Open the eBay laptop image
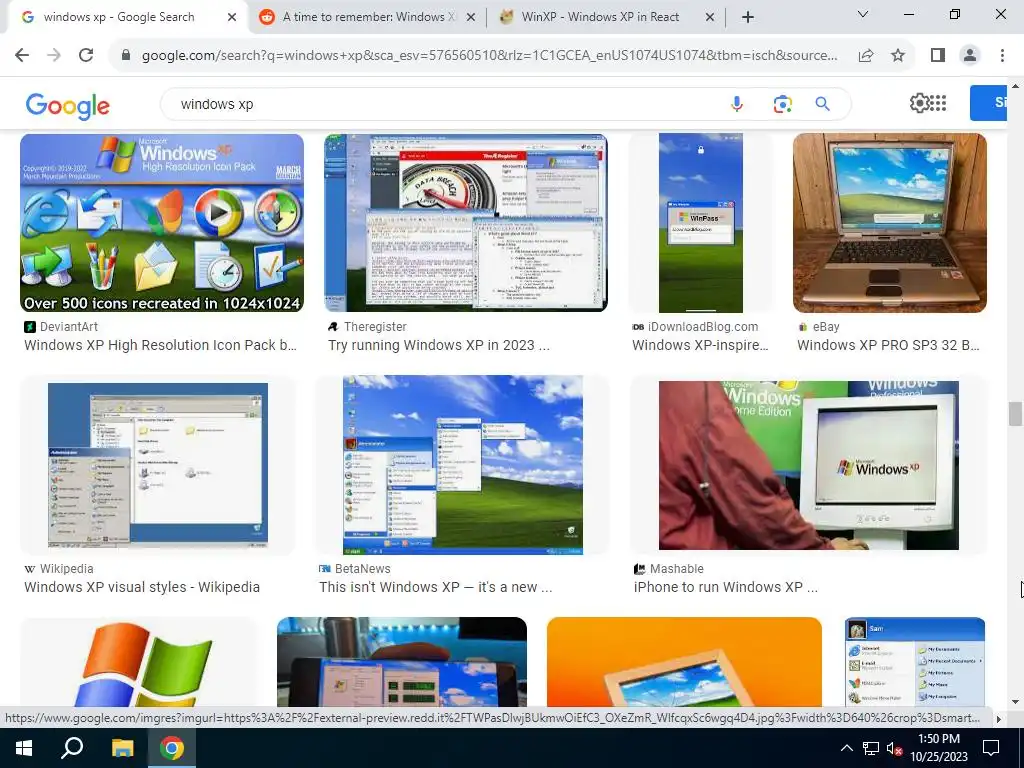Viewport: 1024px width, 768px height. 889,223
